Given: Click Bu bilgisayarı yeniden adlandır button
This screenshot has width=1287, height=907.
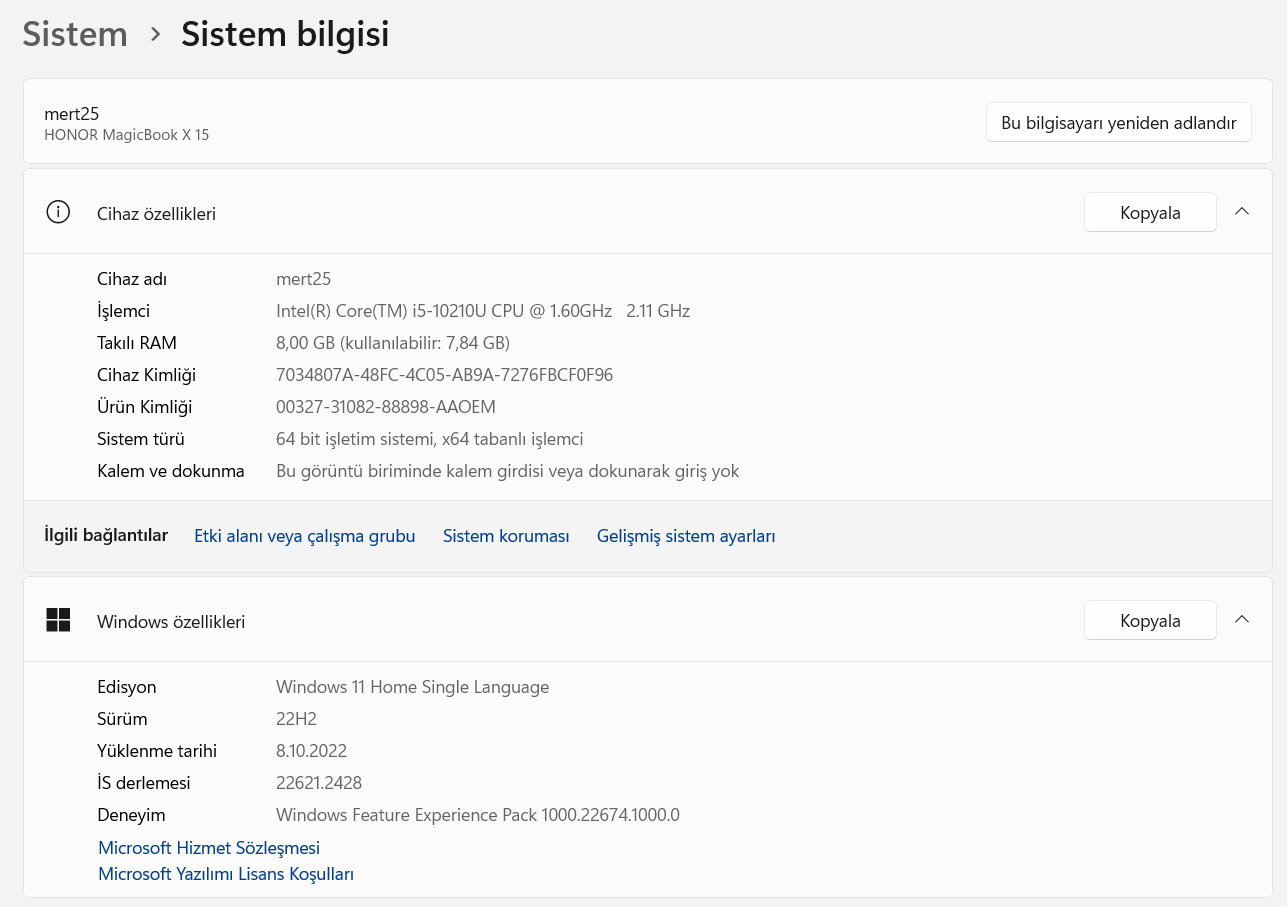Looking at the screenshot, I should [x=1118, y=122].
